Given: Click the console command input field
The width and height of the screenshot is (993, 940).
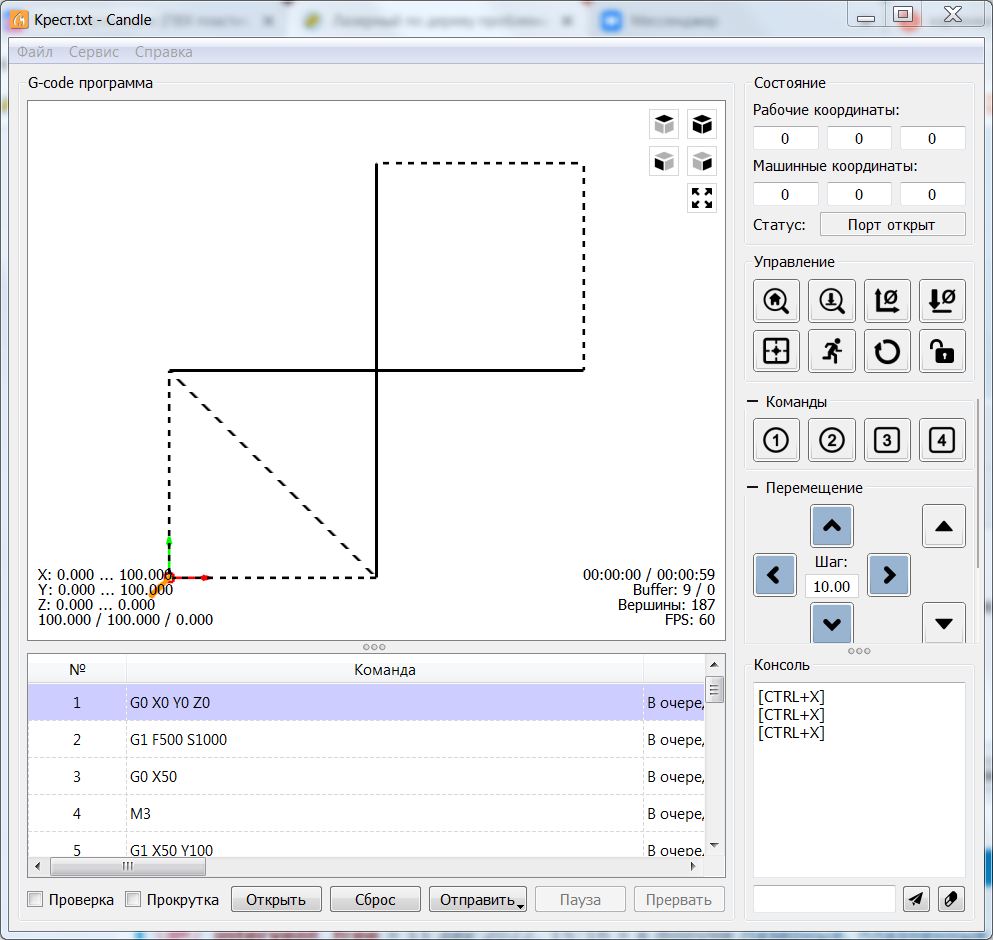Looking at the screenshot, I should click(824, 898).
